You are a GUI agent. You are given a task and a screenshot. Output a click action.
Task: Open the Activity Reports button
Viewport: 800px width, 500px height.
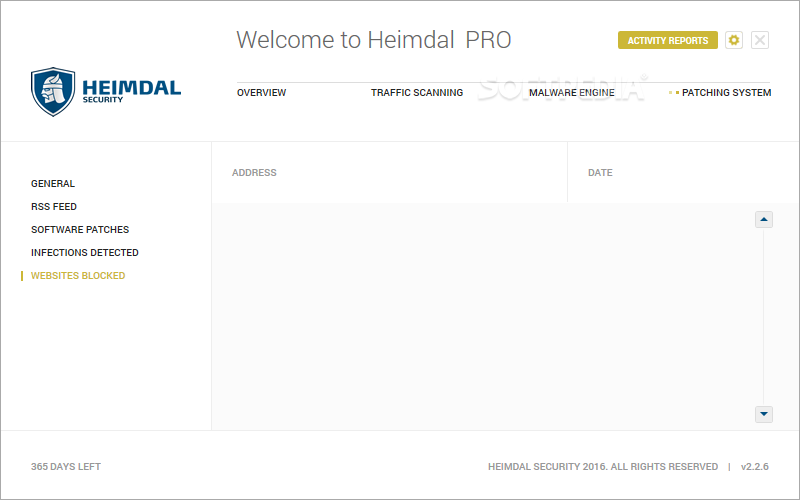[667, 40]
